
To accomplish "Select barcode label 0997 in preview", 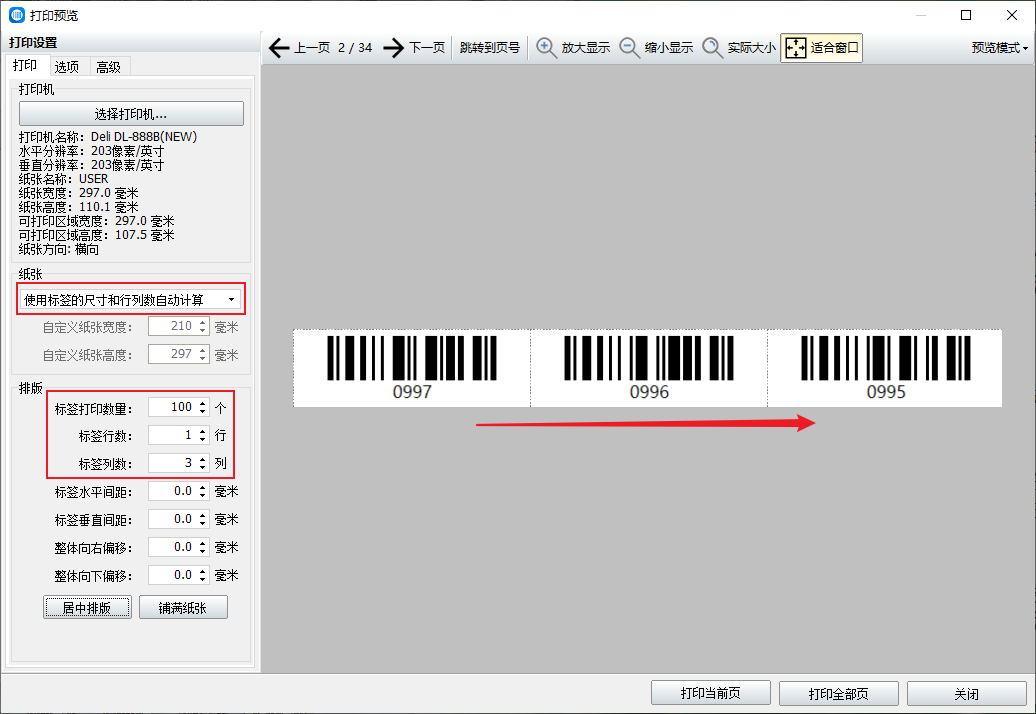I will click(412, 368).
